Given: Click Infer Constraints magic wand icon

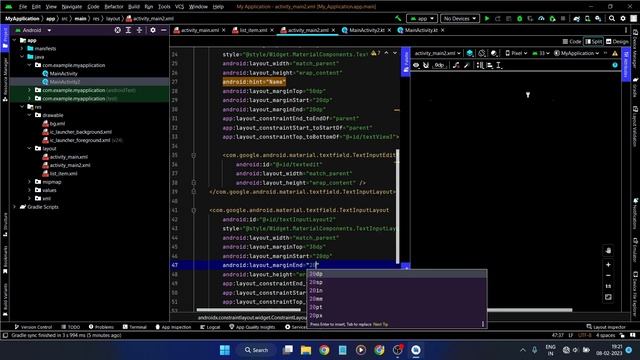Looking at the screenshot, I should [467, 65].
